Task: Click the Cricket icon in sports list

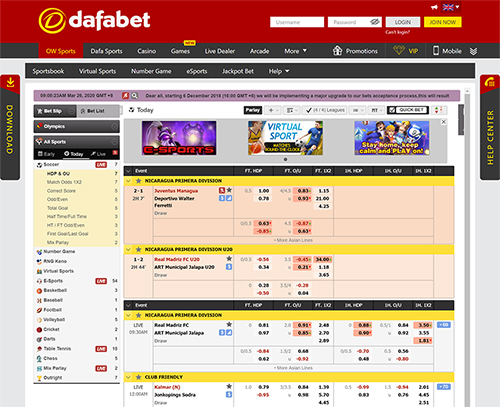Action: pos(39,330)
